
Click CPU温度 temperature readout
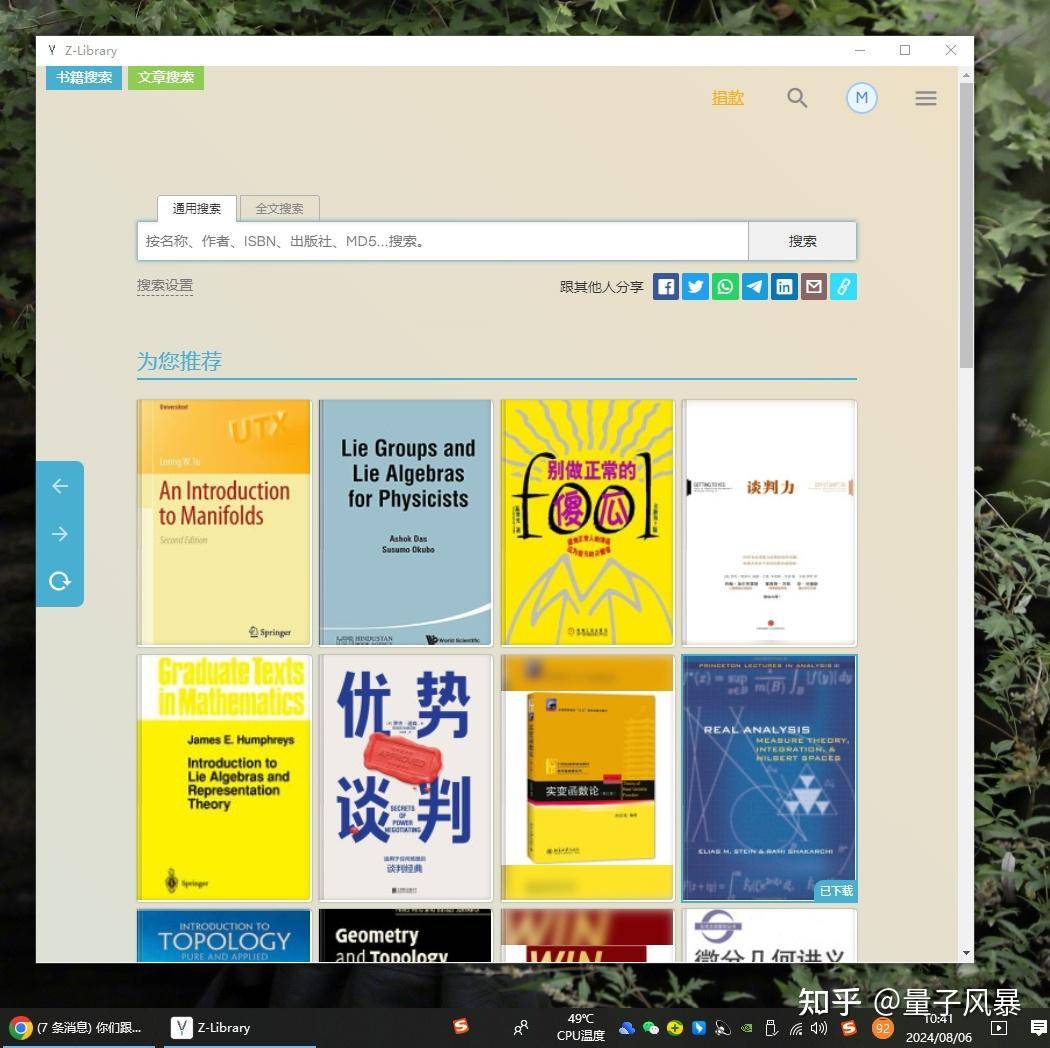click(581, 1027)
